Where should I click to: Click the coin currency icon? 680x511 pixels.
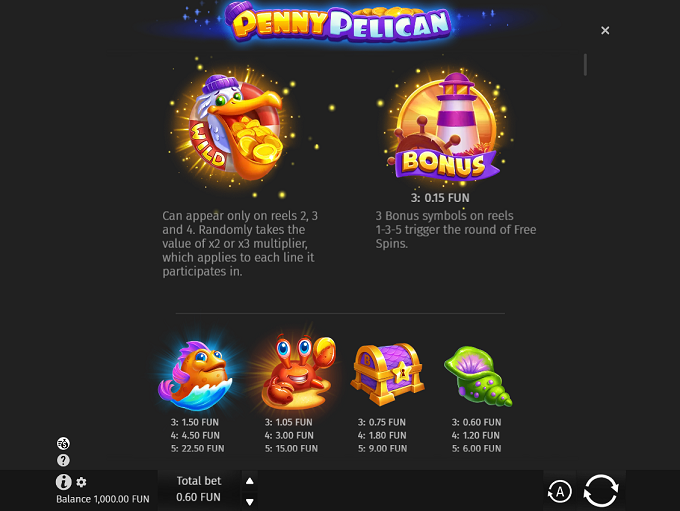[x=63, y=443]
